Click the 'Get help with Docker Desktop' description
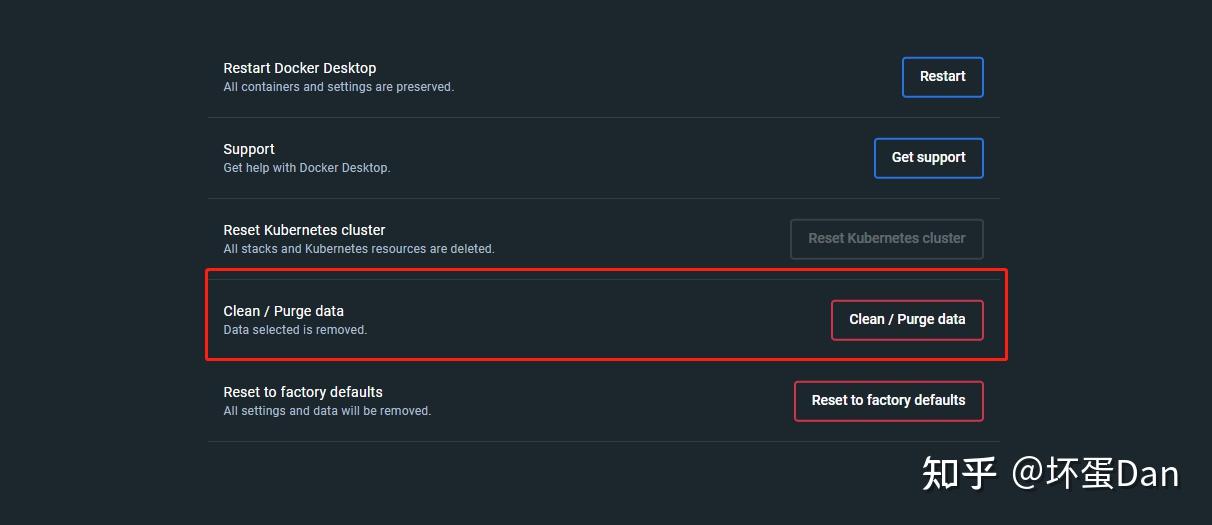 pos(306,168)
